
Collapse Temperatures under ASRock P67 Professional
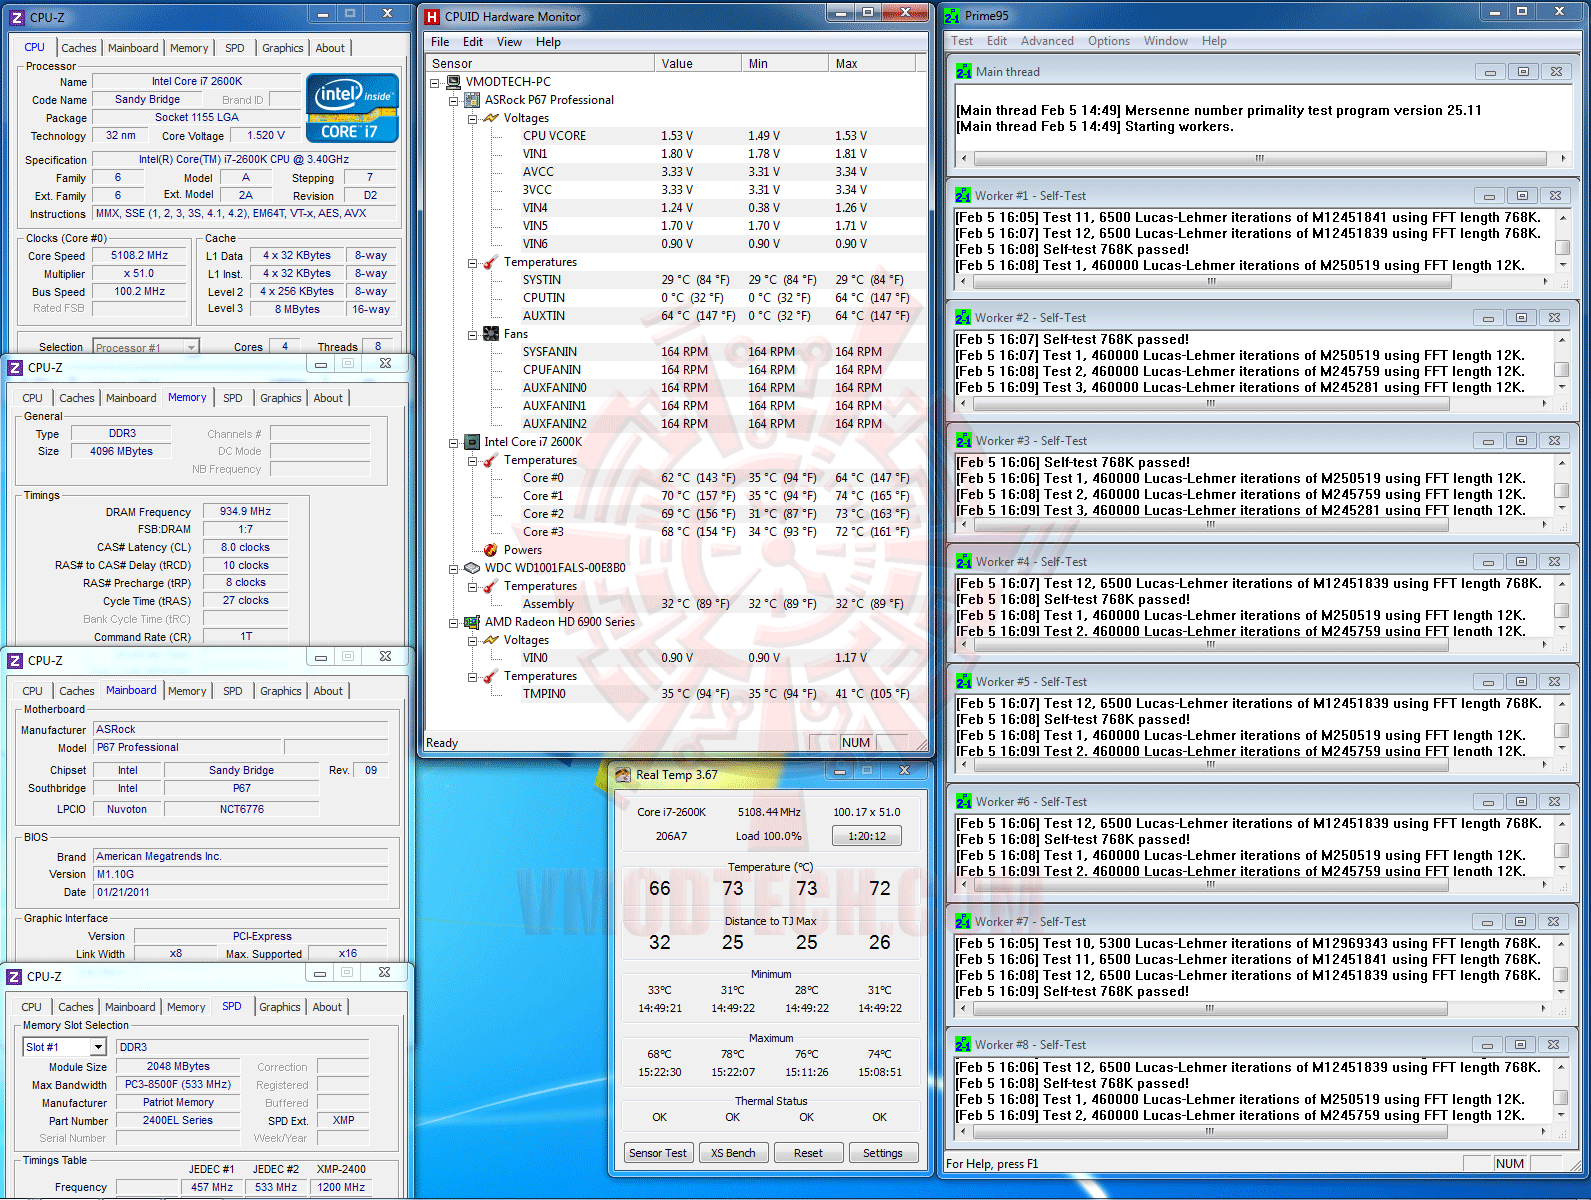(x=473, y=263)
